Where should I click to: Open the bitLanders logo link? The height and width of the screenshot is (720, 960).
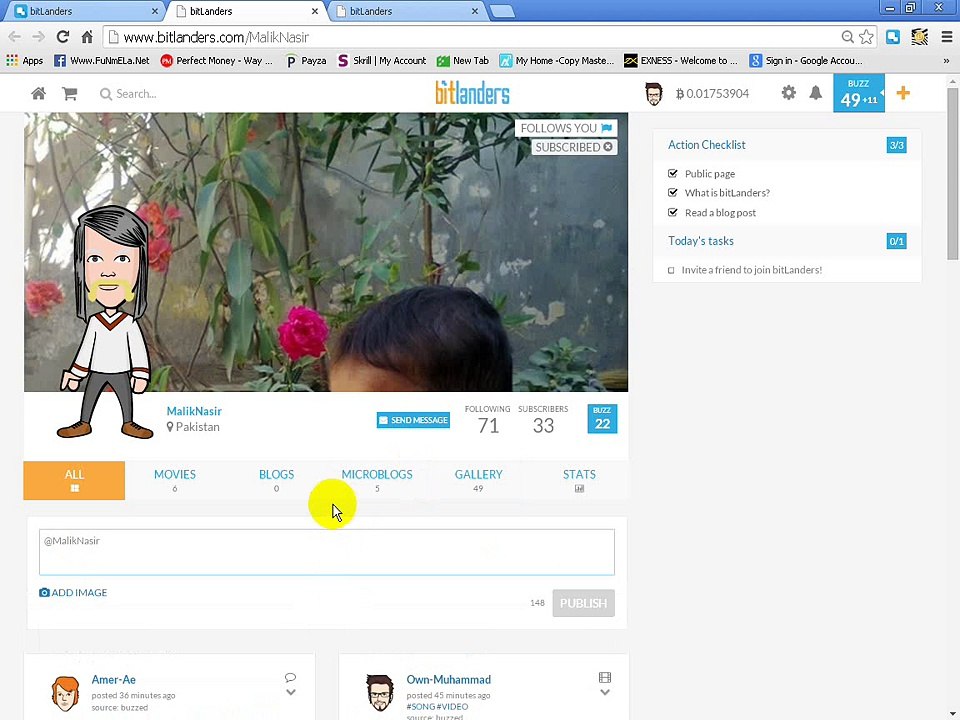pyautogui.click(x=472, y=94)
